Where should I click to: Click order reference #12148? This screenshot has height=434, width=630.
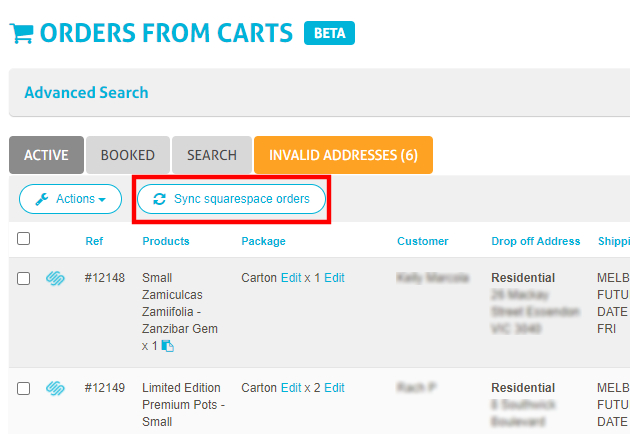105,278
